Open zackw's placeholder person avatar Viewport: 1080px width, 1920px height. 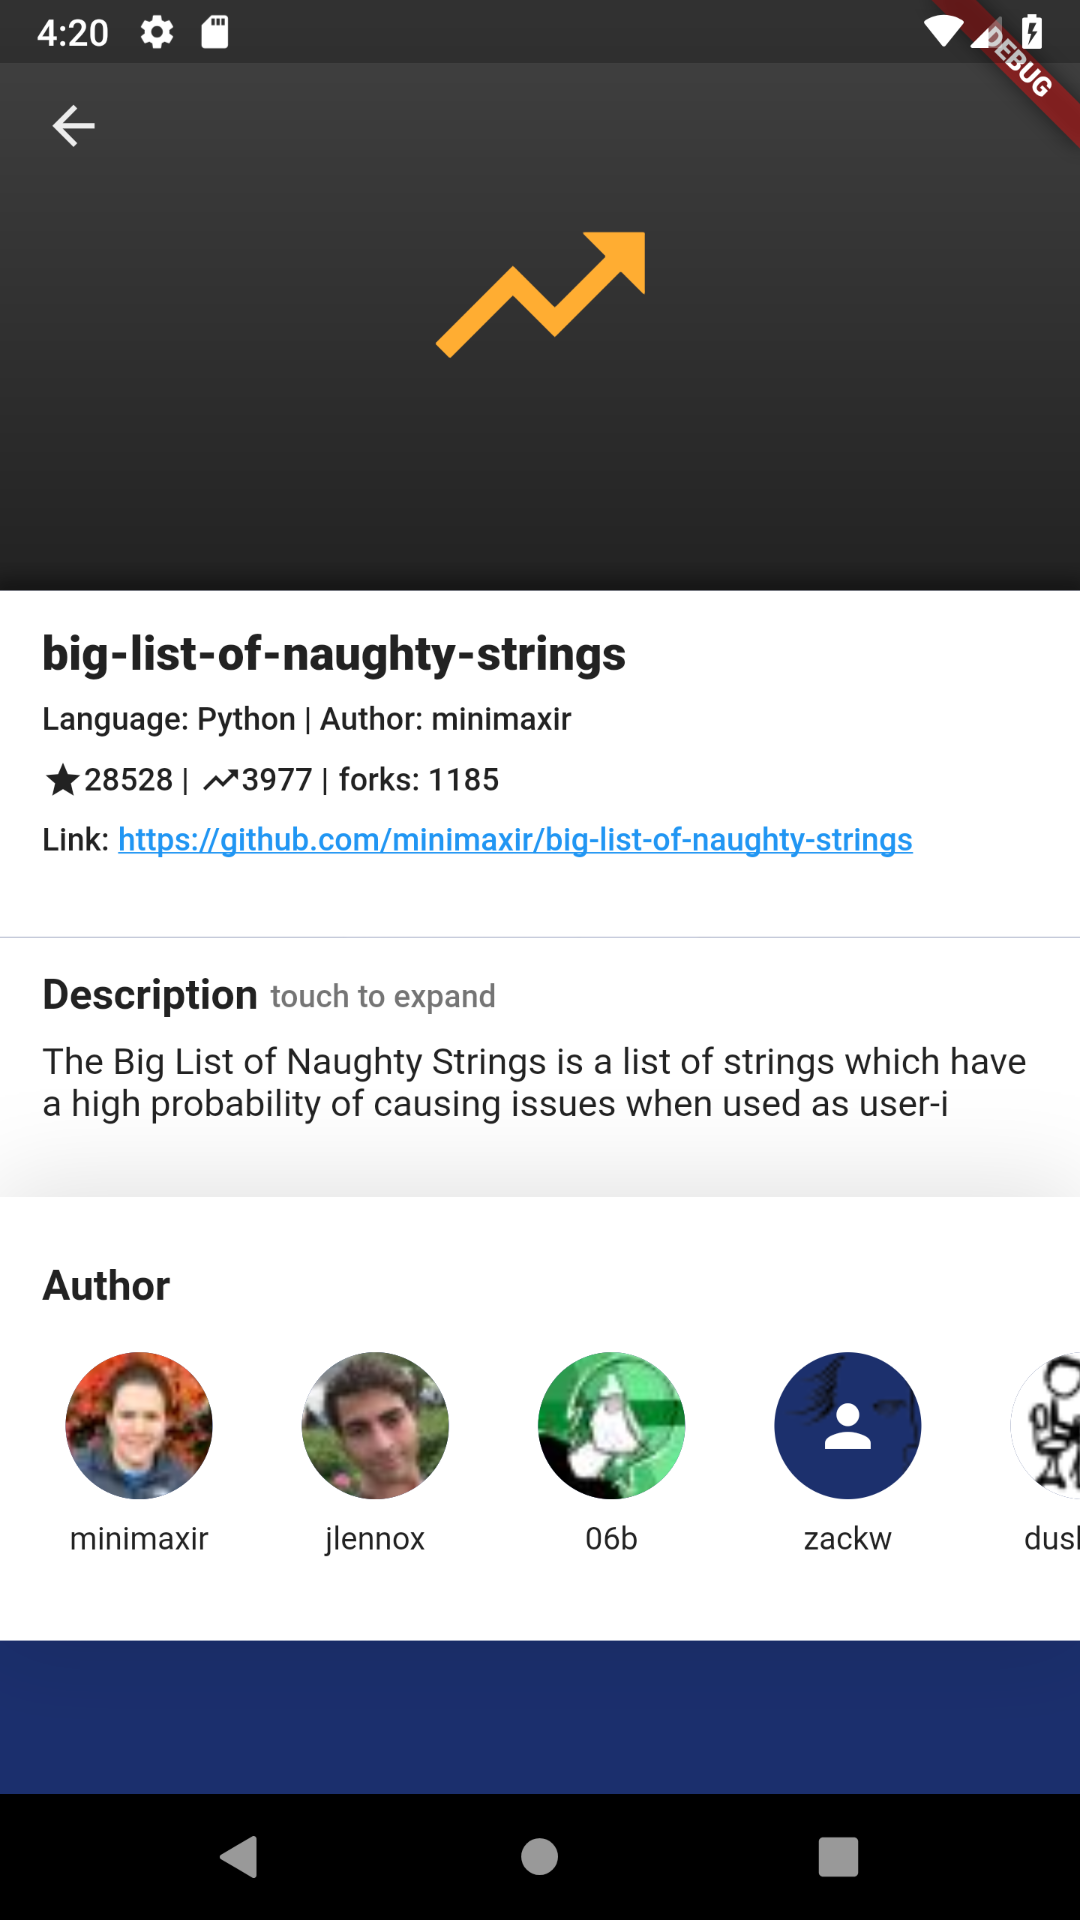[x=847, y=1425]
